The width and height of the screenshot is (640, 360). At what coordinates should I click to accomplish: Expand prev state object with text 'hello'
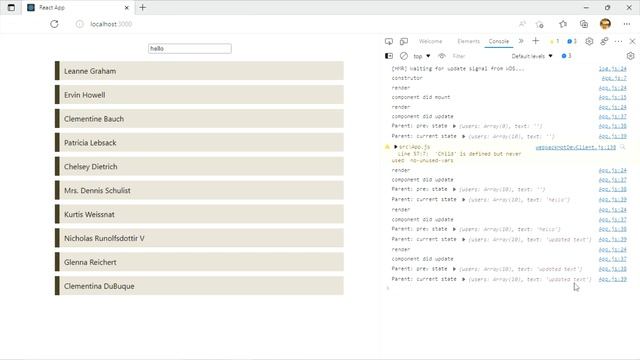pyautogui.click(x=454, y=229)
